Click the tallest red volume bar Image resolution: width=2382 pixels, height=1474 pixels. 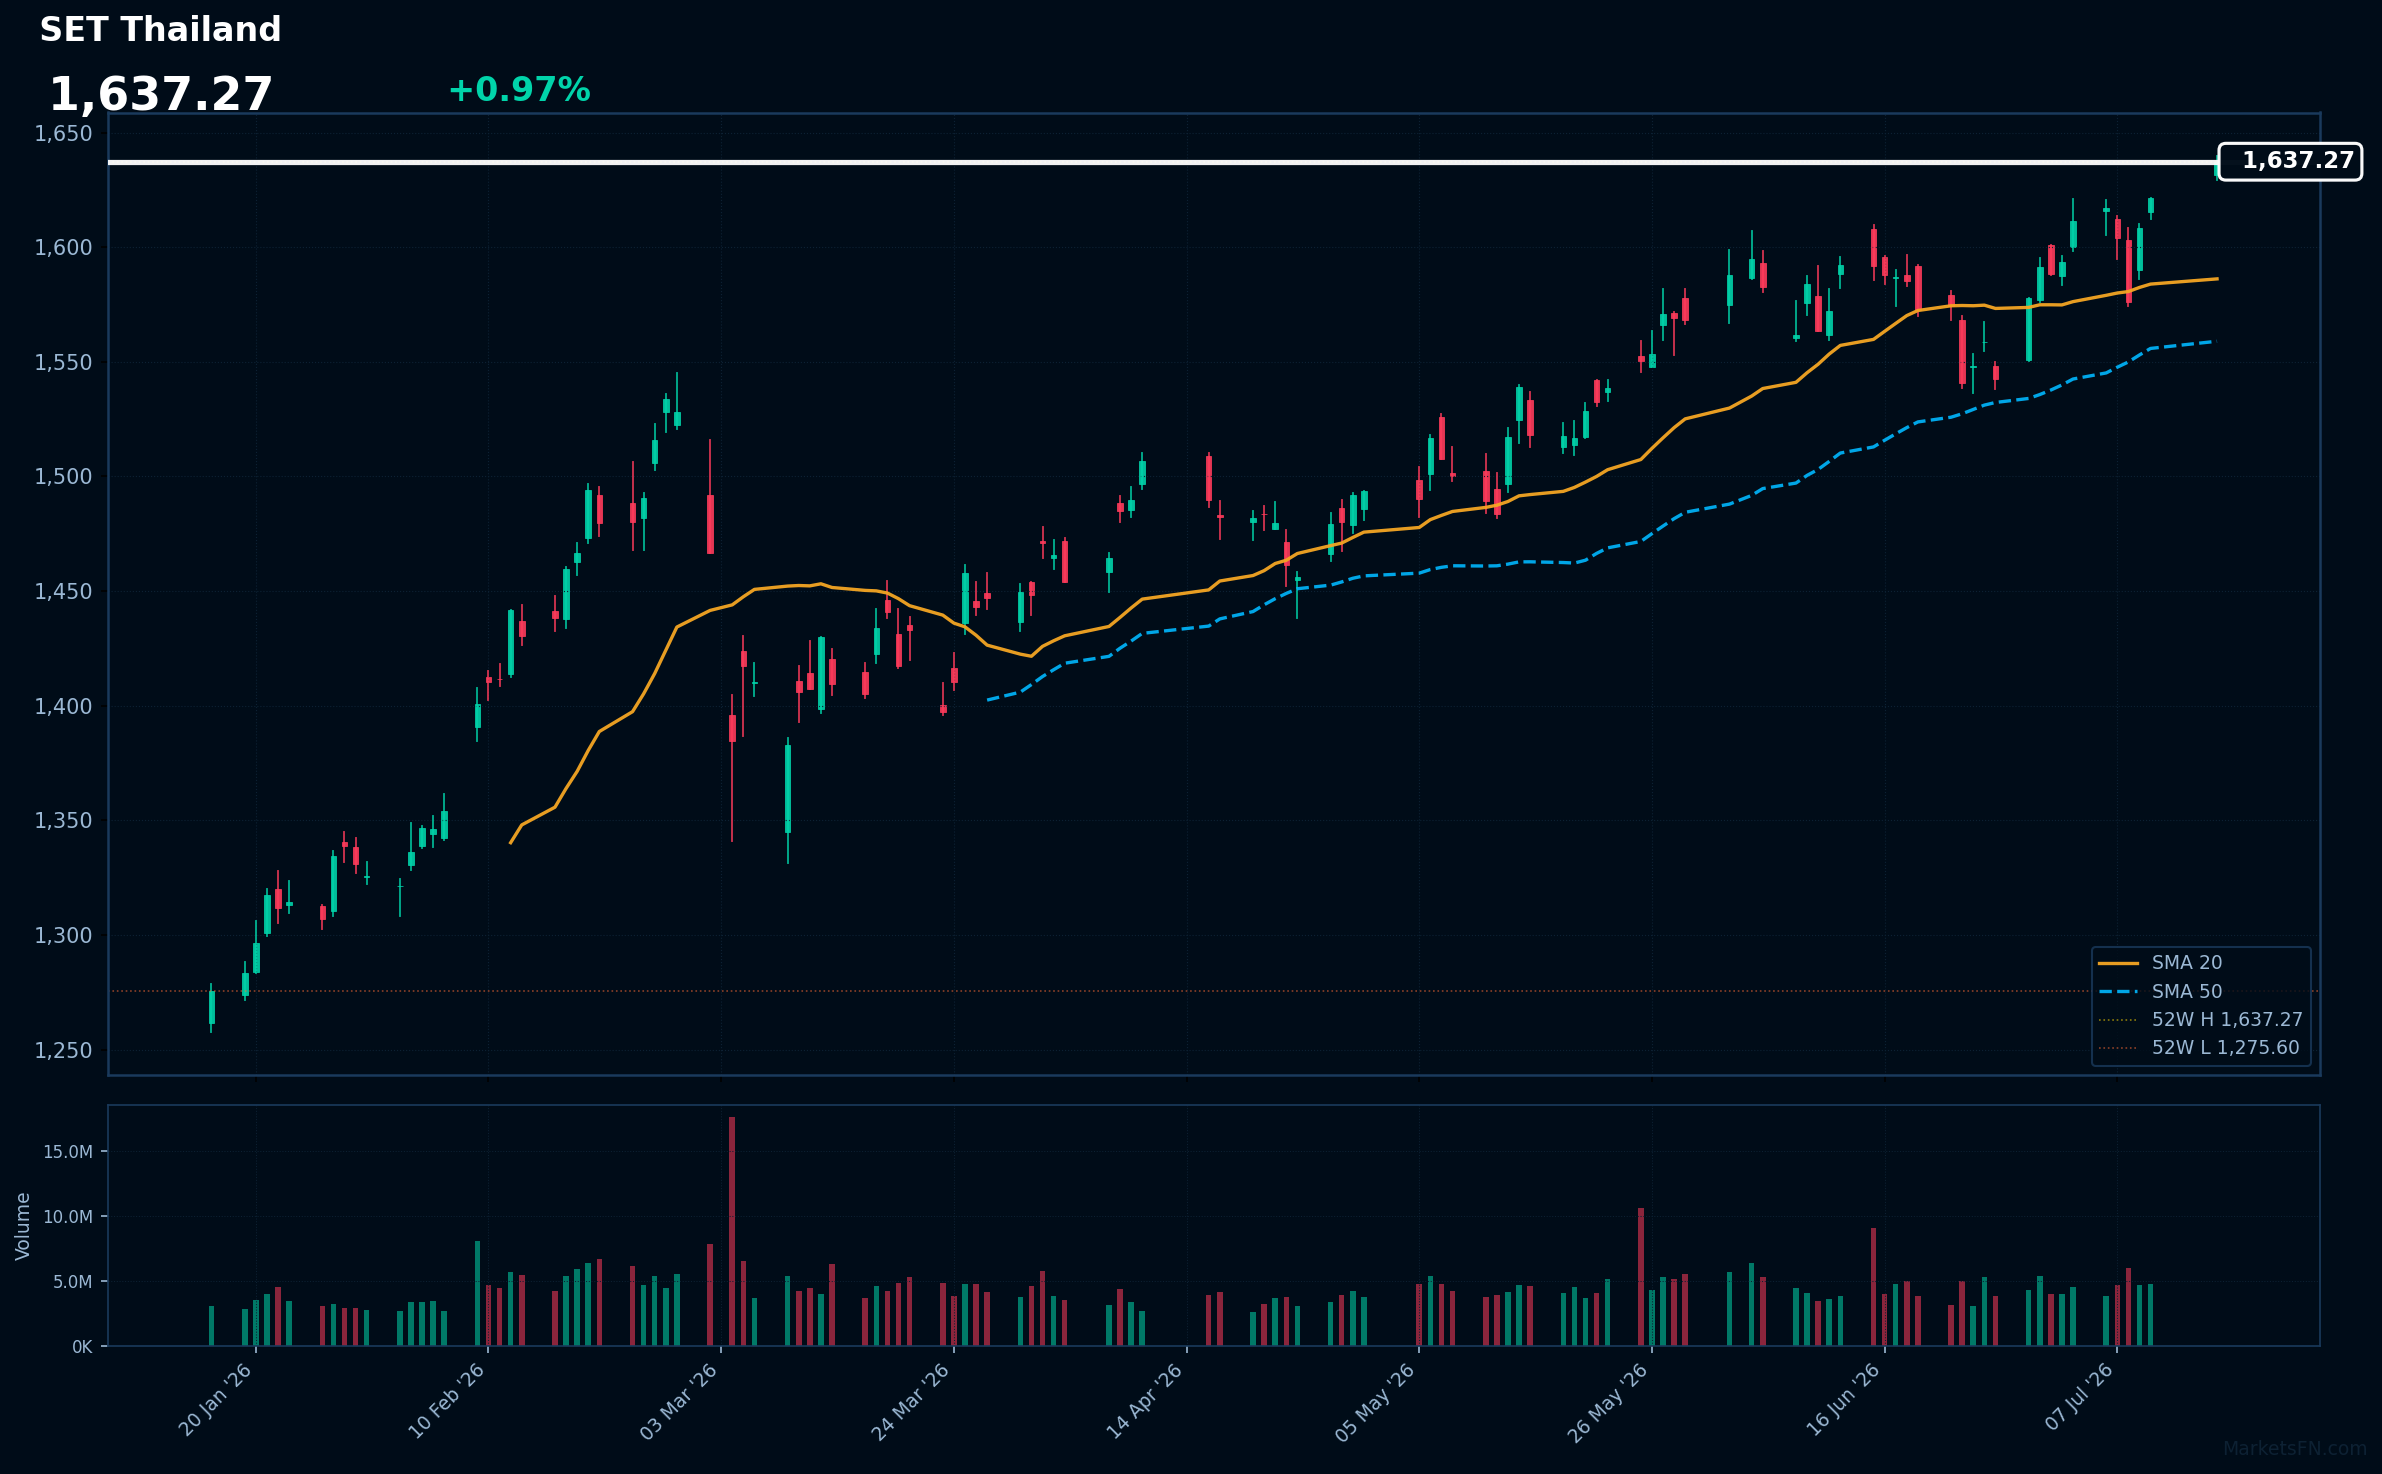732,1231
